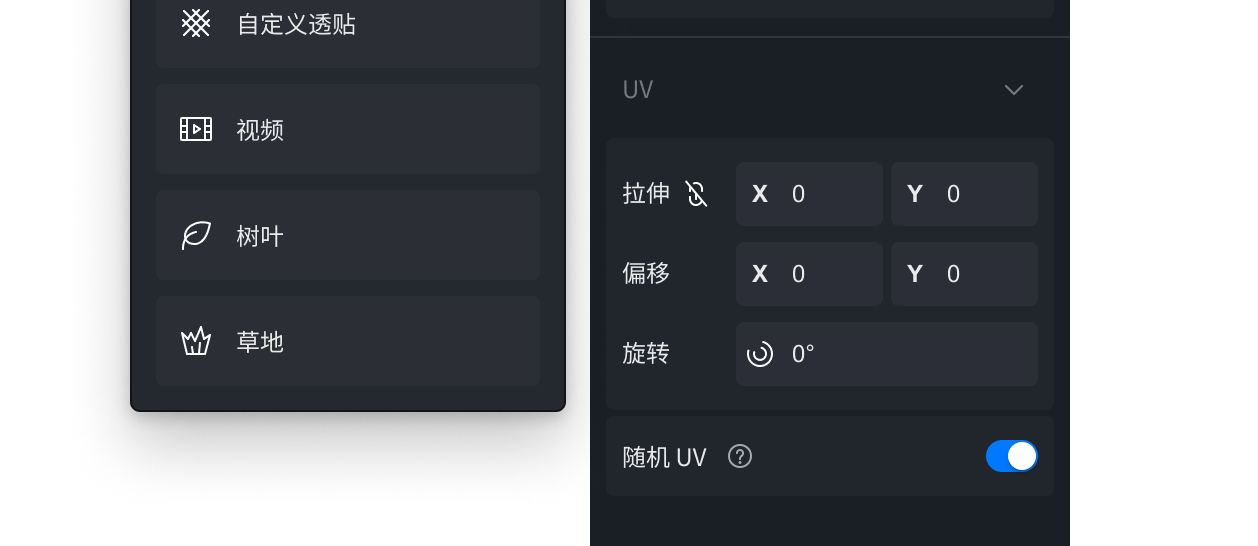Click the leaf icon for 树叶
Image resolution: width=1258 pixels, height=546 pixels.
point(196,236)
